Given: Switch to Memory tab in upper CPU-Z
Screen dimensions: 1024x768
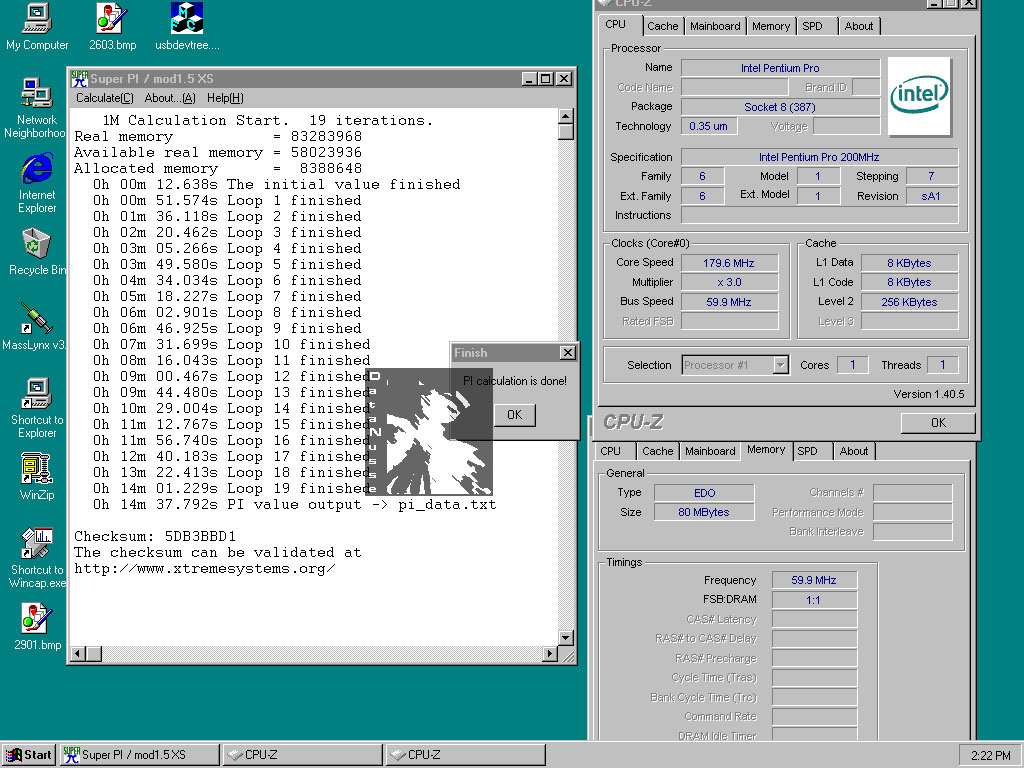Looking at the screenshot, I should click(x=771, y=26).
